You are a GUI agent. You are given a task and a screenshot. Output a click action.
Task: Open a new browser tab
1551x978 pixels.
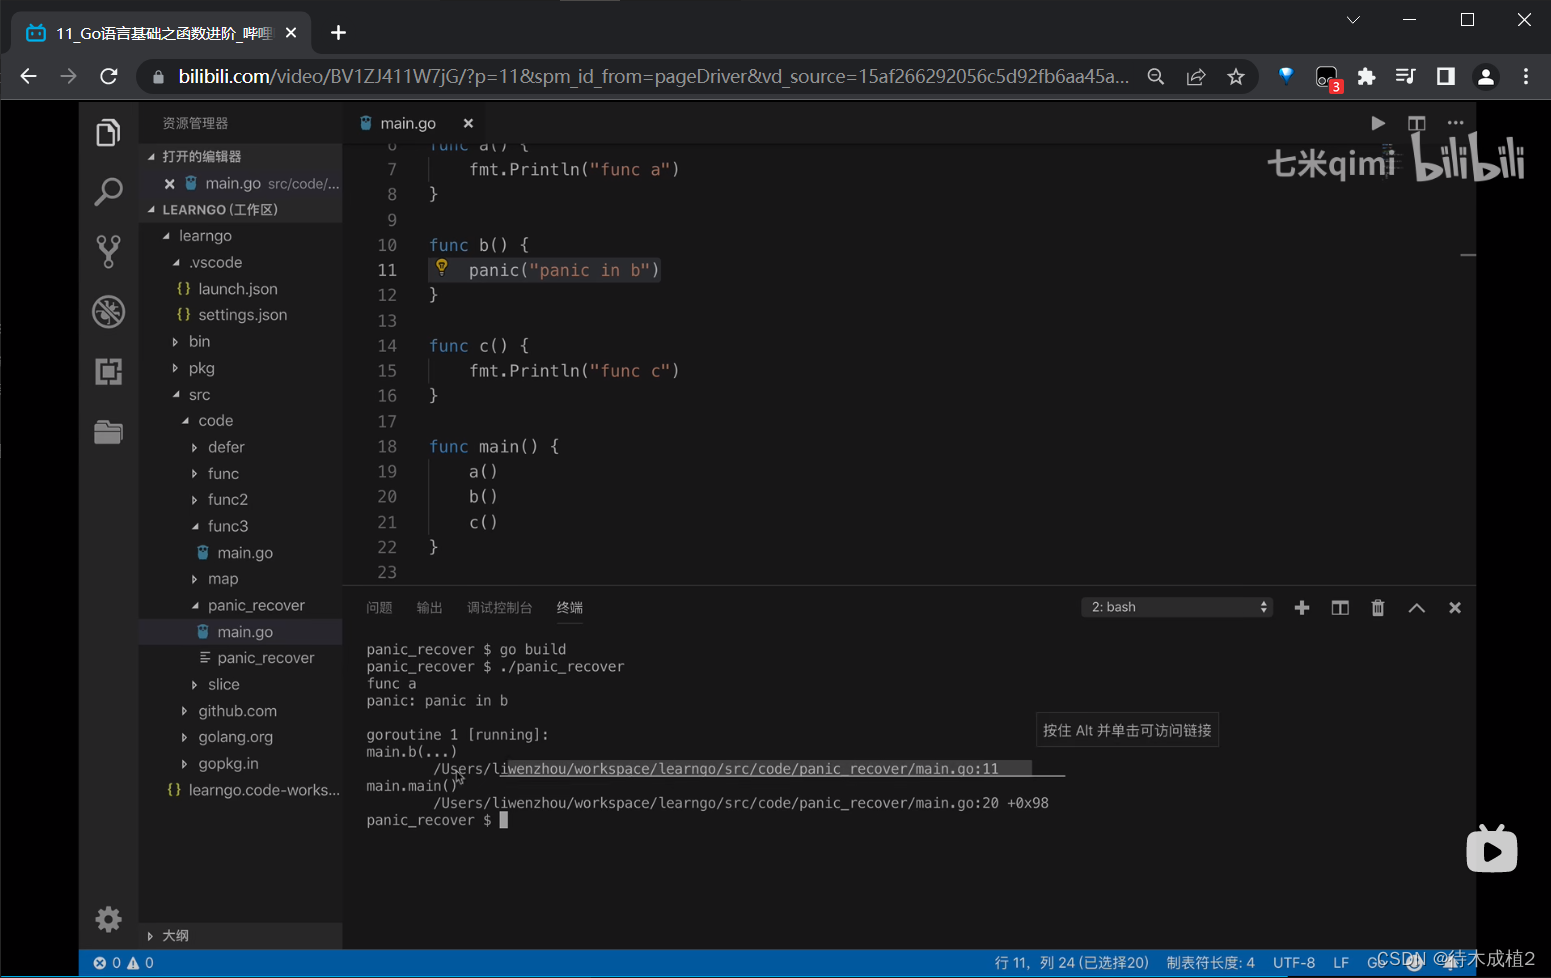338,33
